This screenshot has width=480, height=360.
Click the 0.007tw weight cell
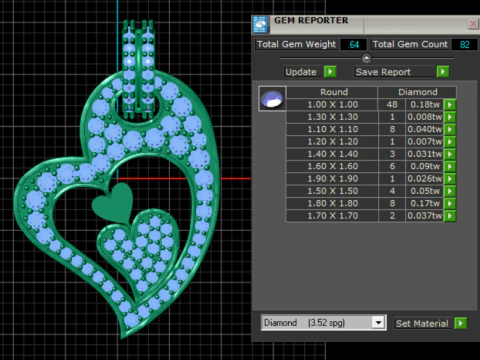point(425,142)
